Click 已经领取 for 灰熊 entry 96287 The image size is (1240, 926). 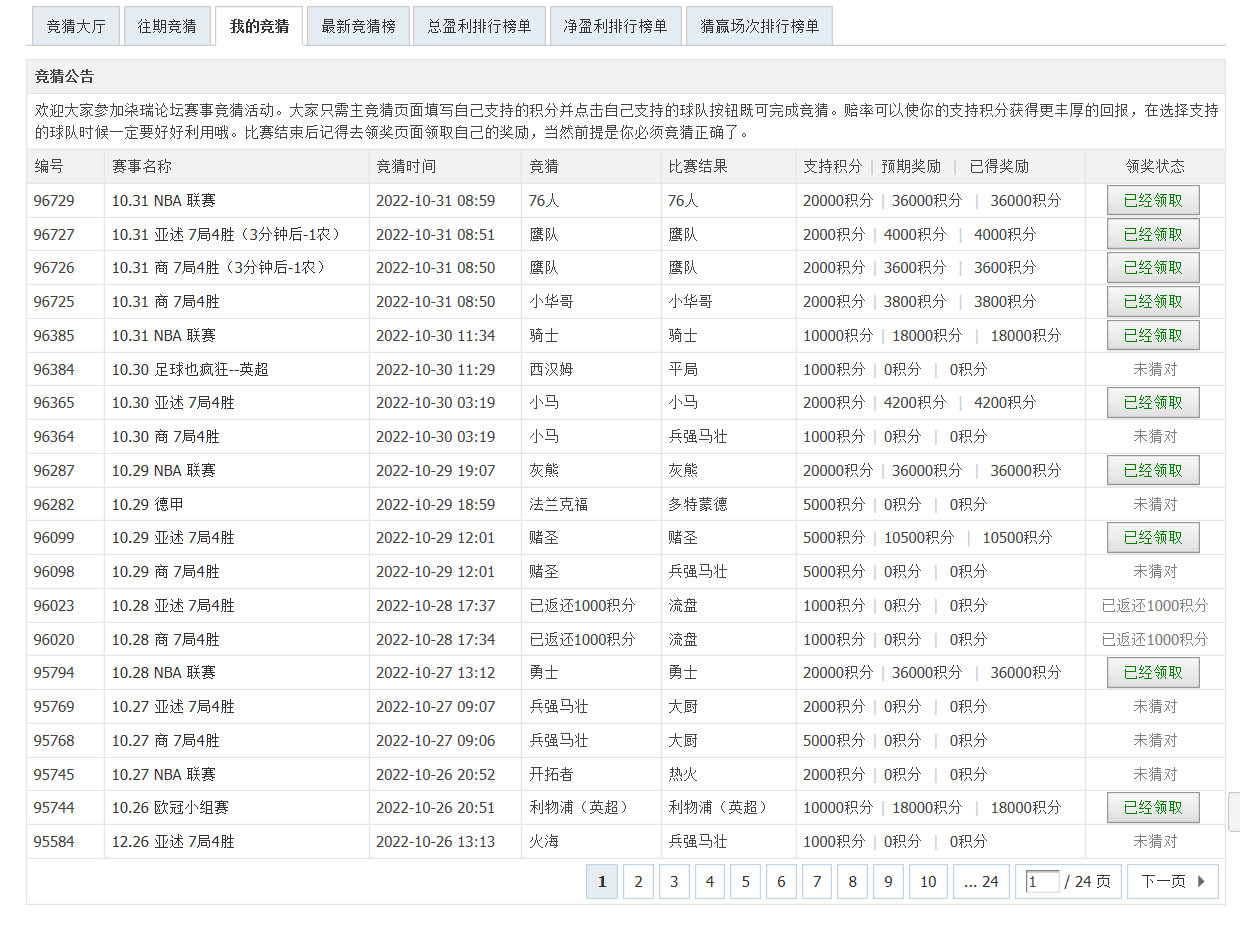point(1153,471)
